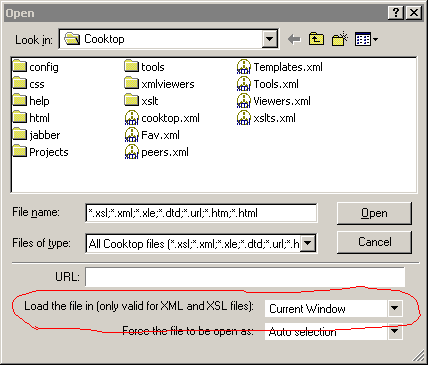Select the Viewers.xml file icon

244,101
